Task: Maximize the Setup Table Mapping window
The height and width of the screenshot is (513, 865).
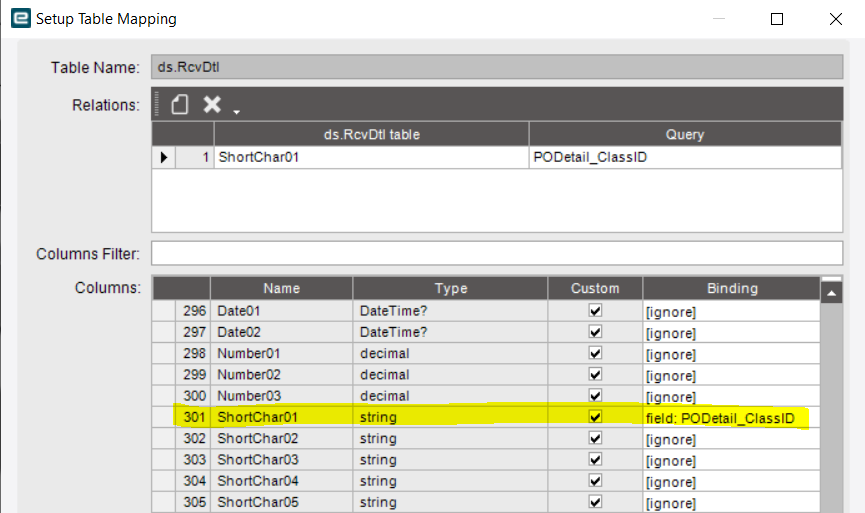Action: [x=777, y=19]
